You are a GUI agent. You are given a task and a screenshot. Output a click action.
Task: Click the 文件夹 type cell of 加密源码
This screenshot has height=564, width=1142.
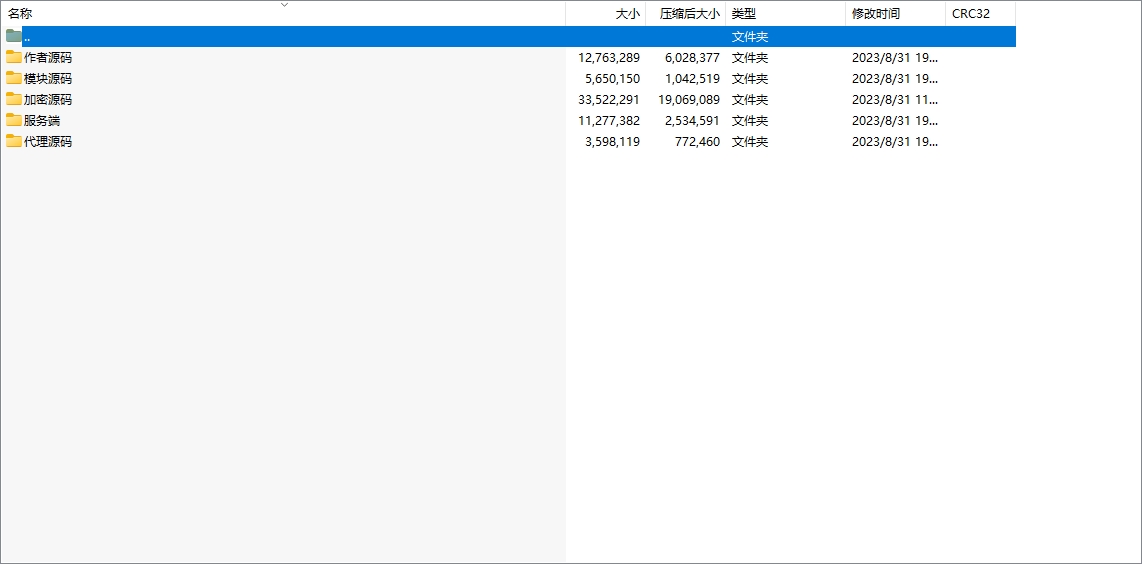pyautogui.click(x=750, y=100)
